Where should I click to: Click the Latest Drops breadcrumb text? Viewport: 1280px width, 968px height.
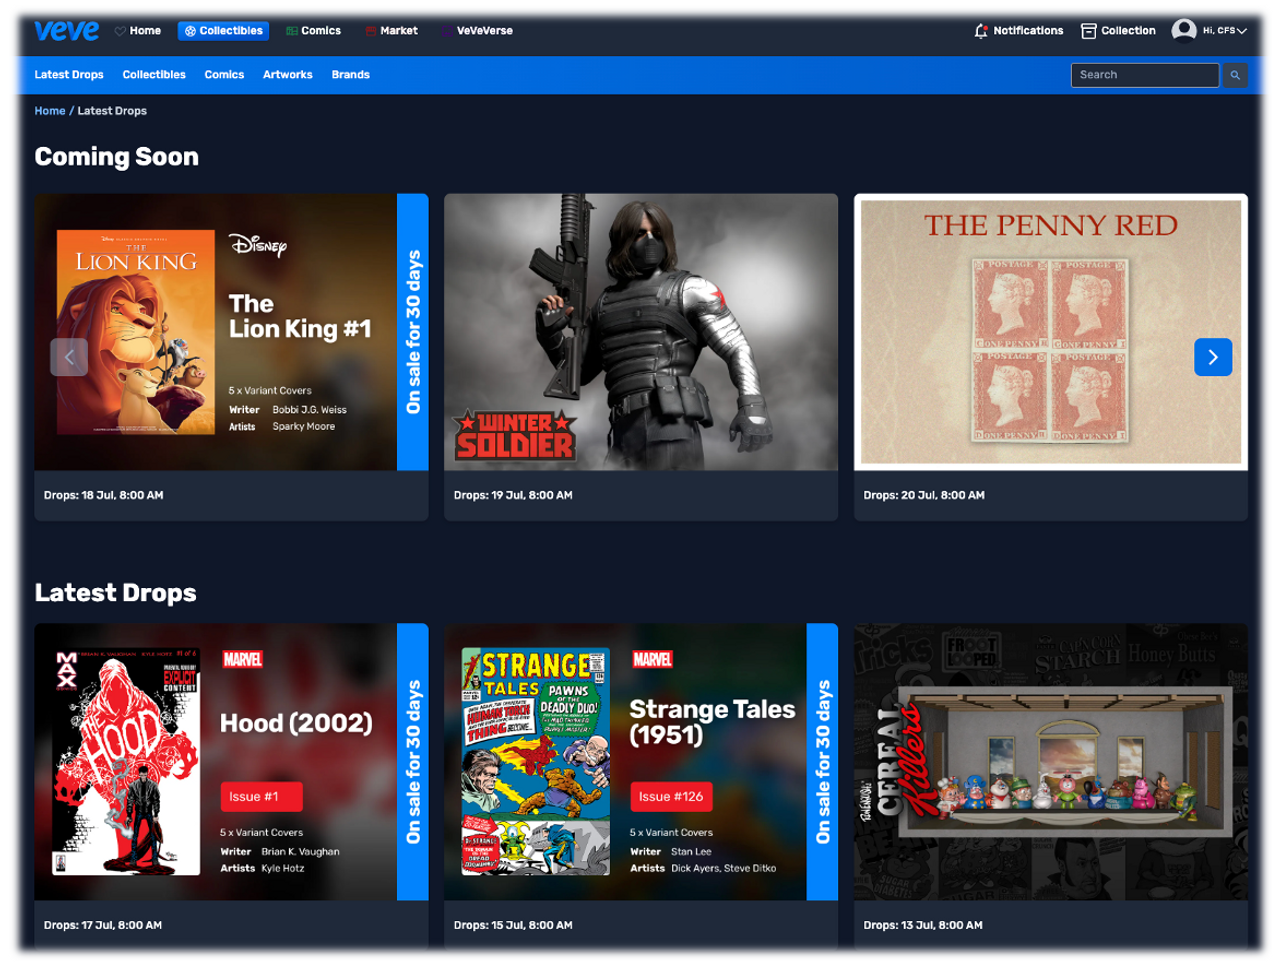[x=112, y=111]
